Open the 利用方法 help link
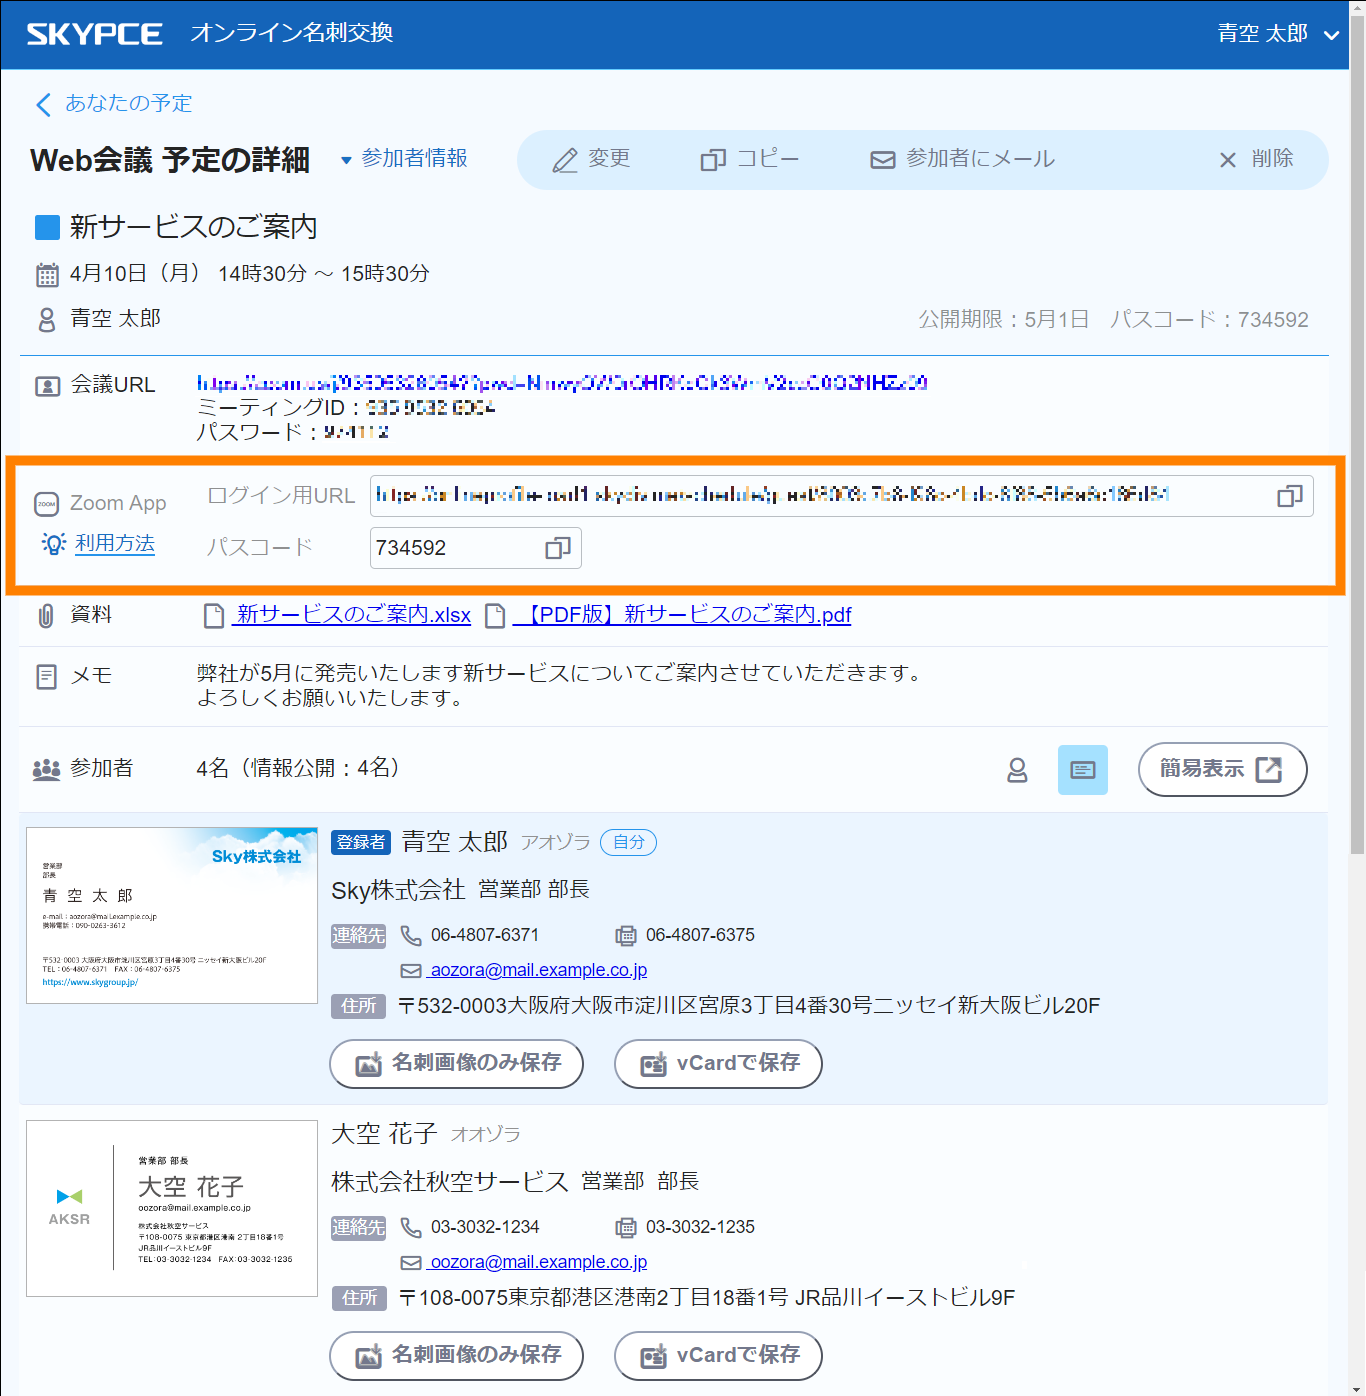This screenshot has width=1366, height=1396. pos(115,543)
